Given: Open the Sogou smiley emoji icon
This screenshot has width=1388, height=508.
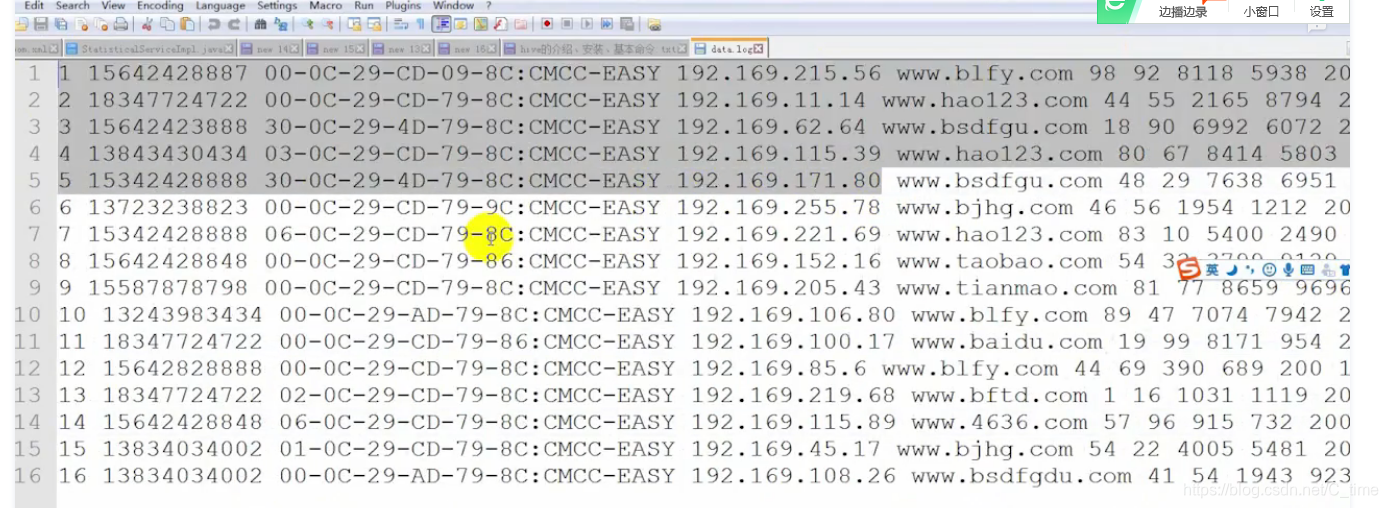Looking at the screenshot, I should tap(1269, 270).
